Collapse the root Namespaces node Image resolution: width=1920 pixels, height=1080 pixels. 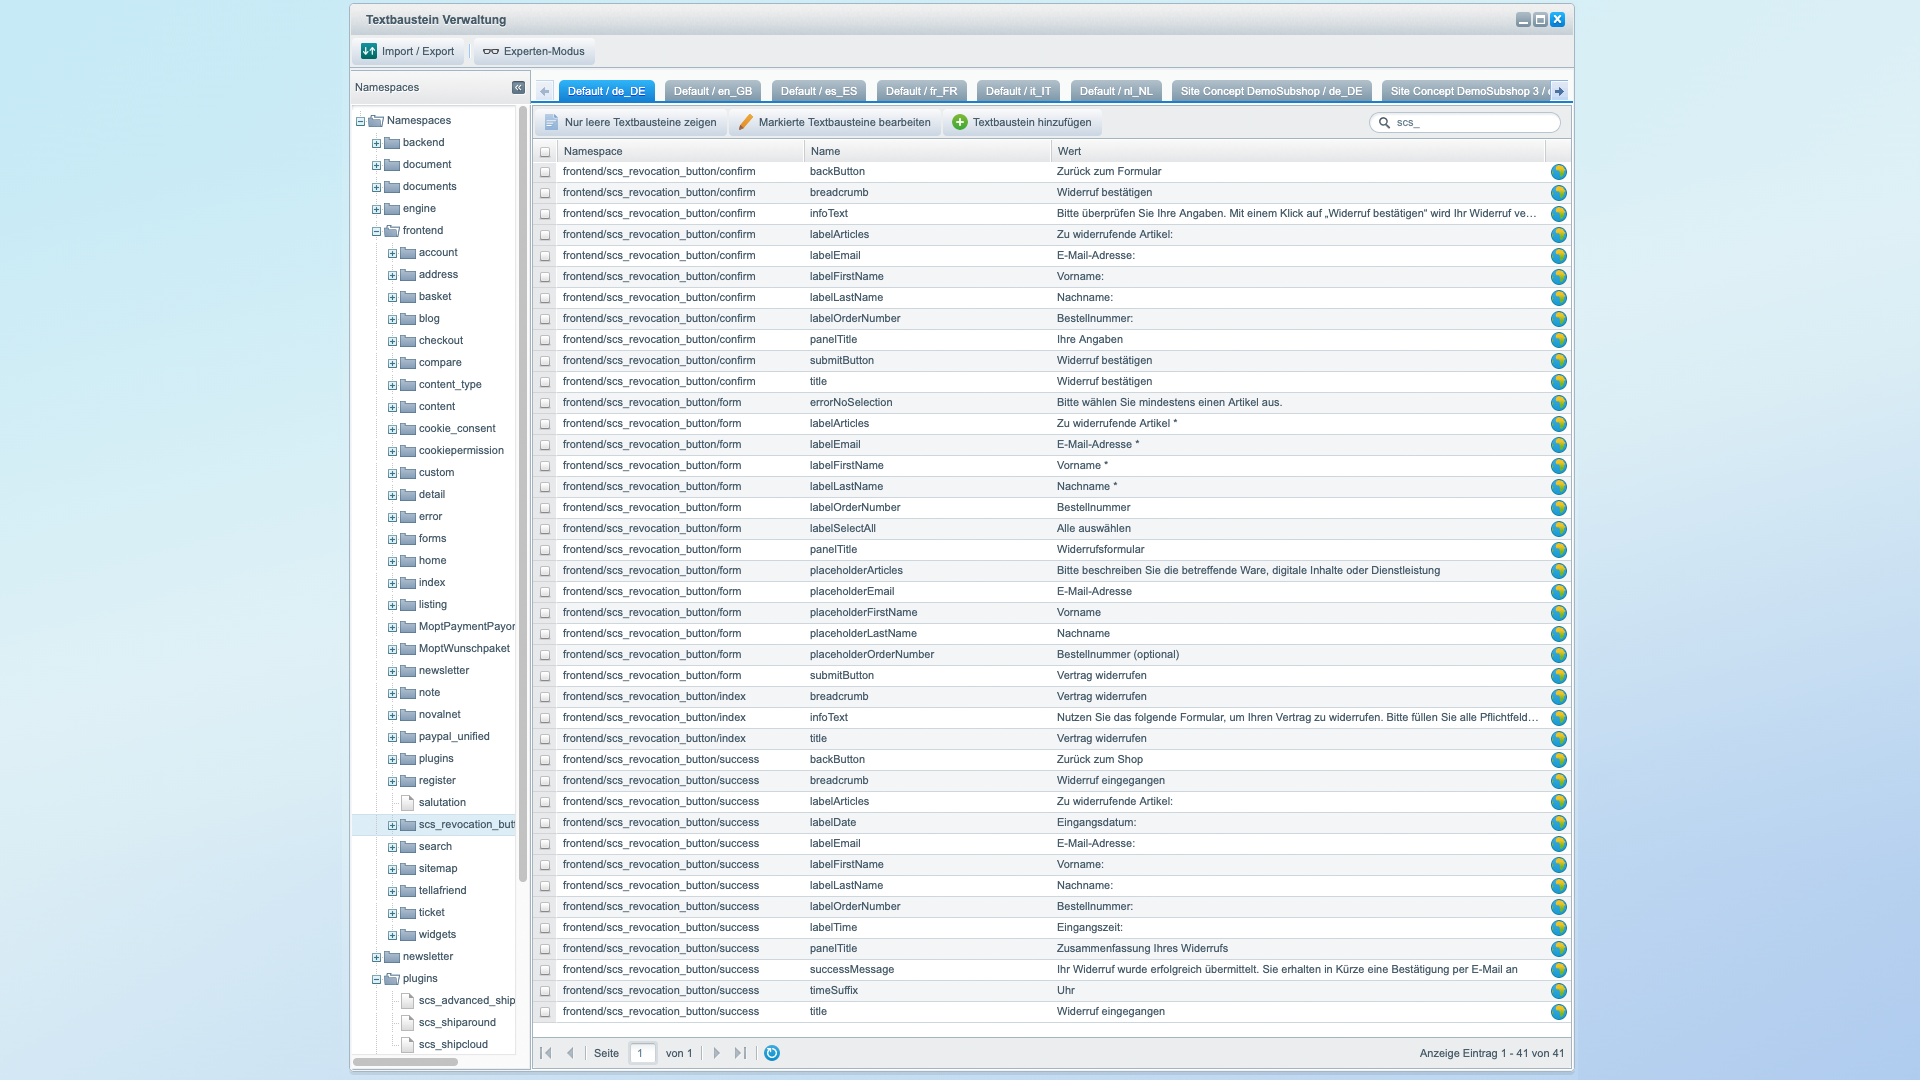coord(360,121)
